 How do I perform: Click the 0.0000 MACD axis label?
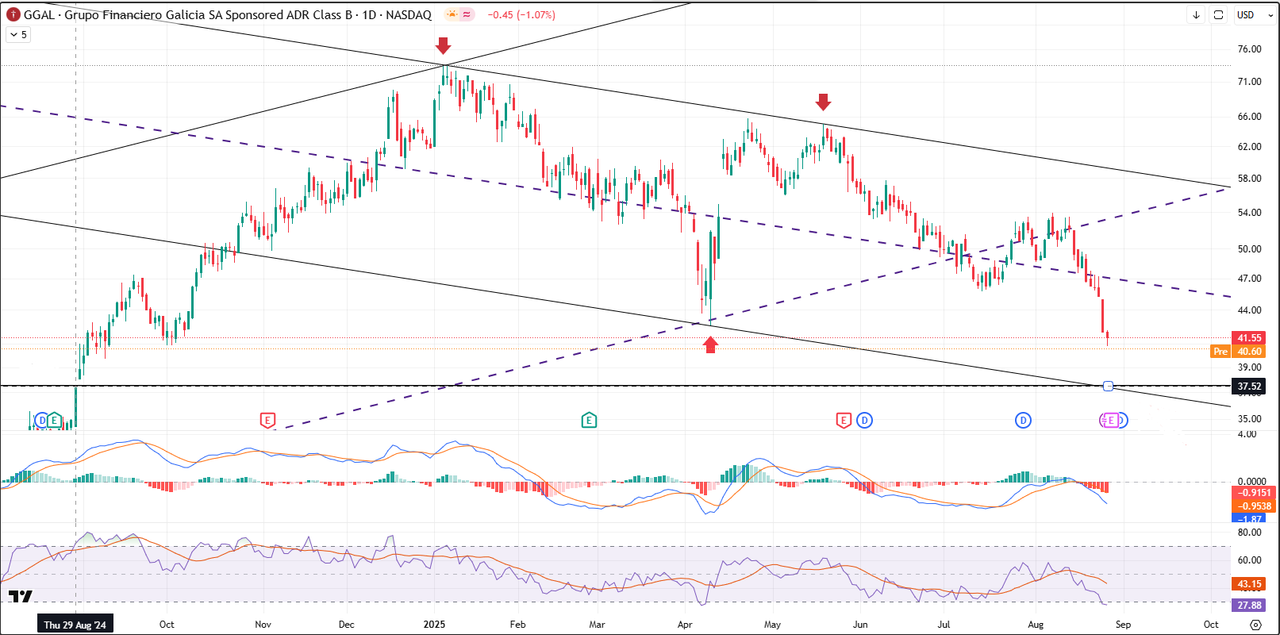click(1251, 481)
